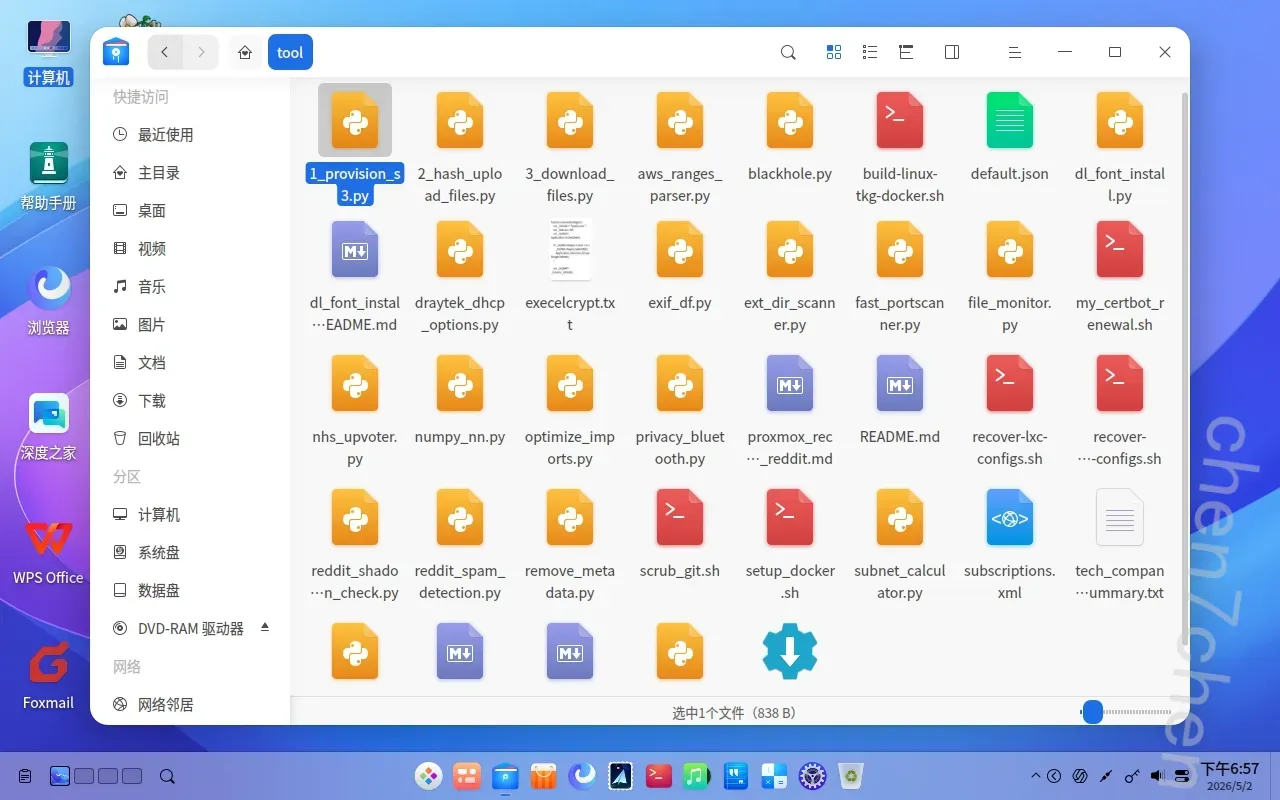
Task: Select the numpy_nn.py file icon
Action: coord(460,384)
